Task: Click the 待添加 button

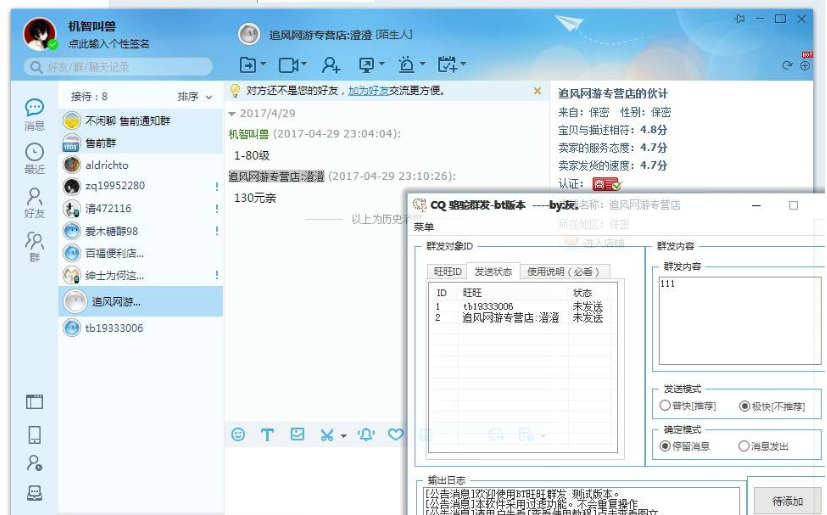Action: tap(787, 500)
